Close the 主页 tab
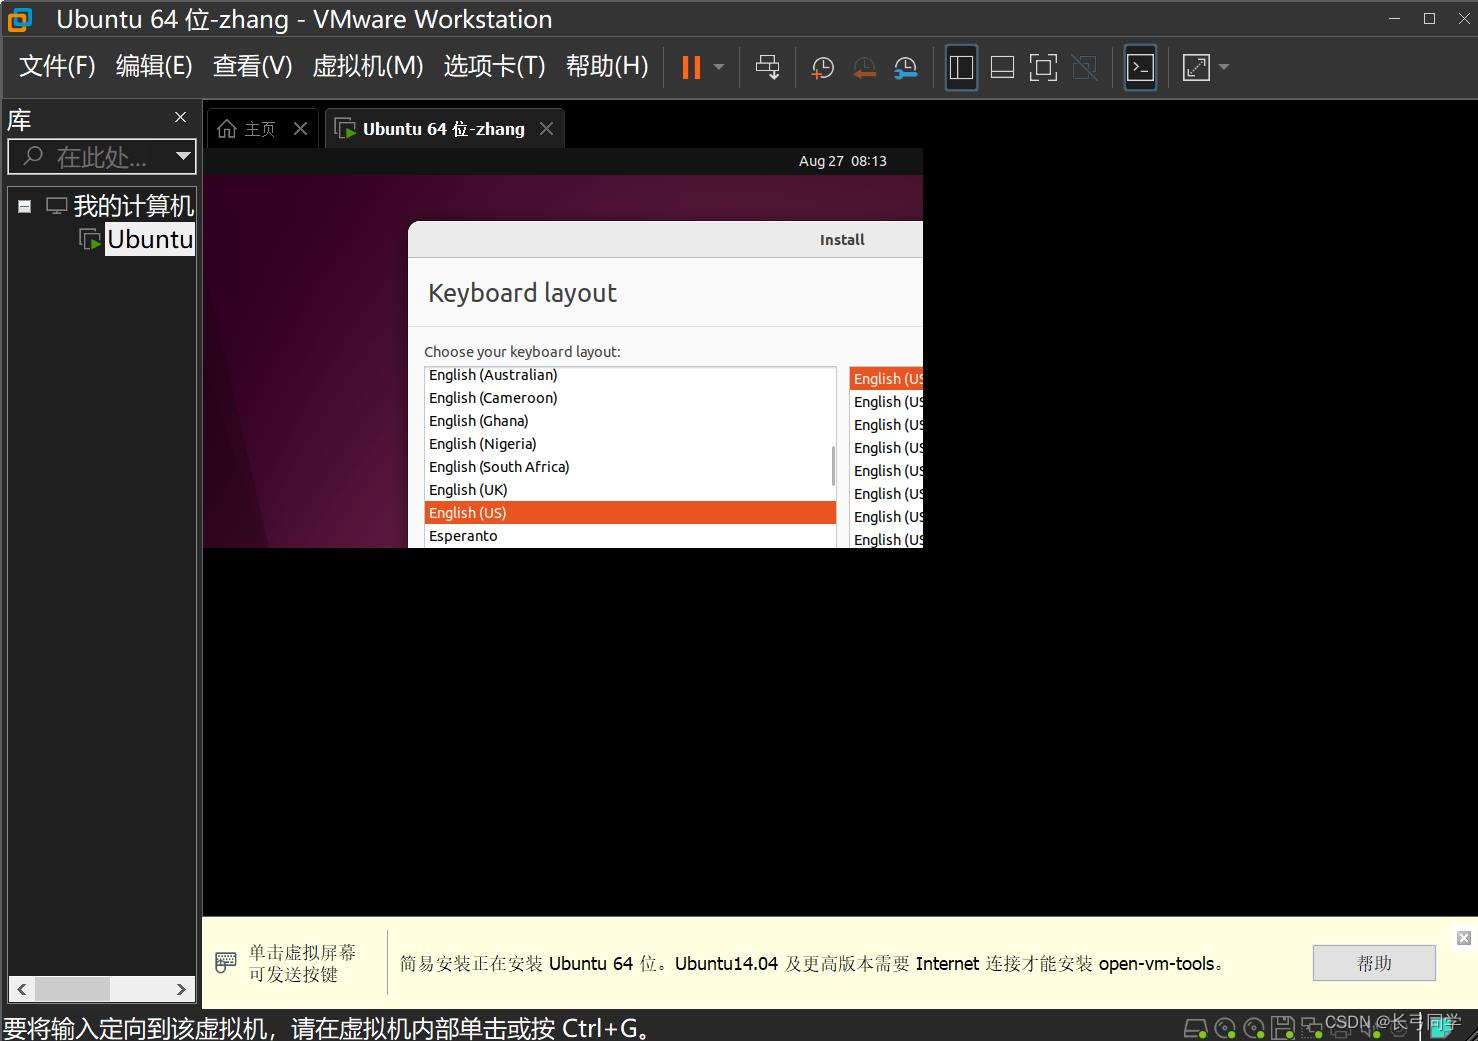1478x1041 pixels. coord(300,128)
